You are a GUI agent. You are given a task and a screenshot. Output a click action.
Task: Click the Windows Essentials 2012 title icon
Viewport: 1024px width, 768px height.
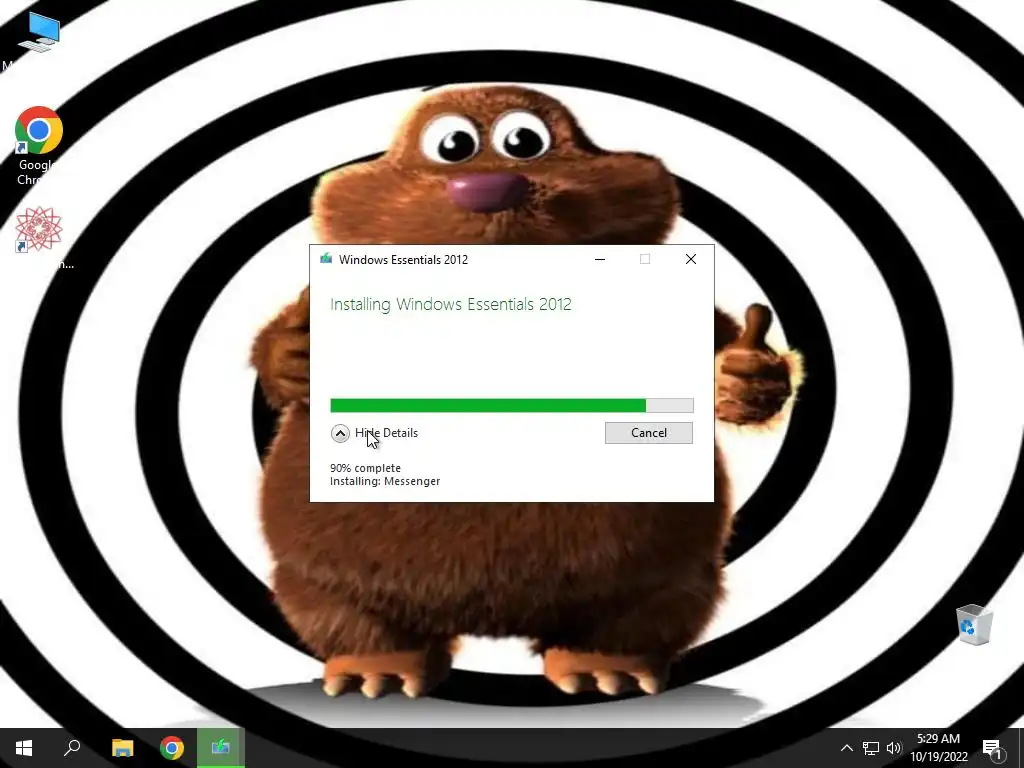[326, 259]
